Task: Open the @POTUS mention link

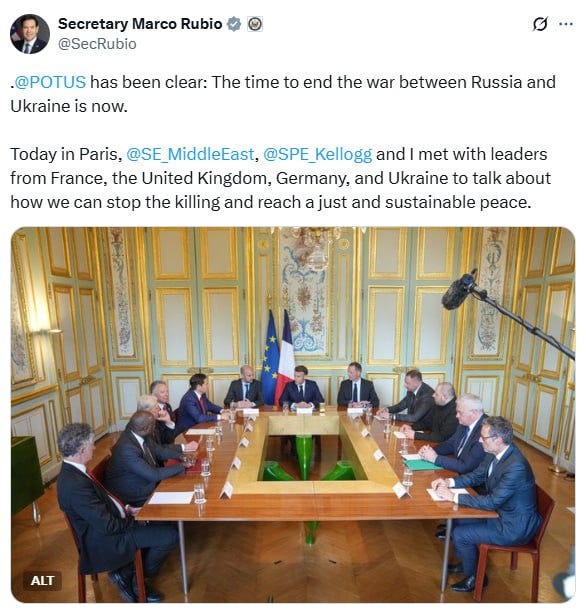Action: [x=50, y=82]
